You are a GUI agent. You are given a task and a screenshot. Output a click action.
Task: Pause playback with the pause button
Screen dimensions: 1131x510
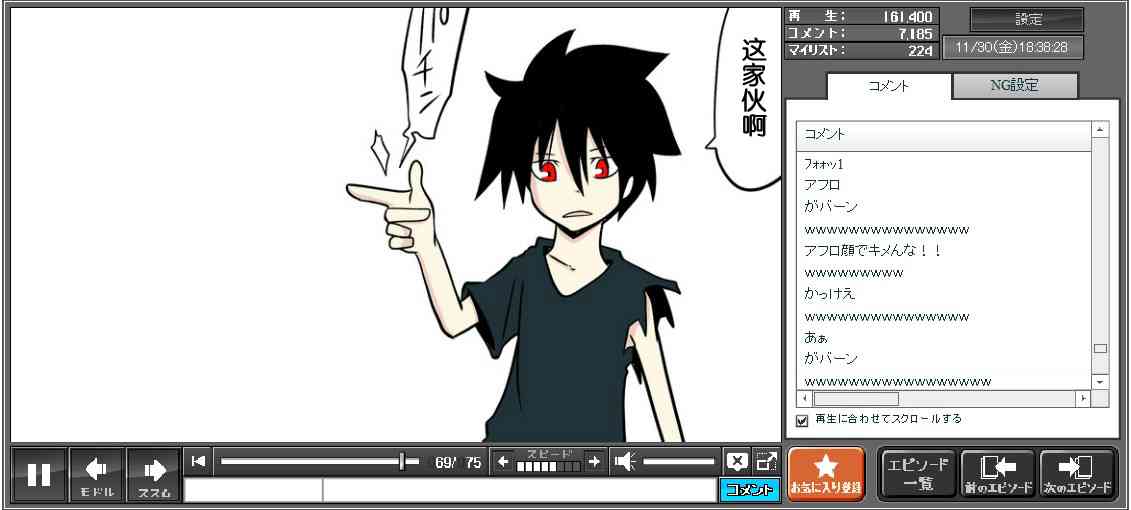click(x=39, y=474)
